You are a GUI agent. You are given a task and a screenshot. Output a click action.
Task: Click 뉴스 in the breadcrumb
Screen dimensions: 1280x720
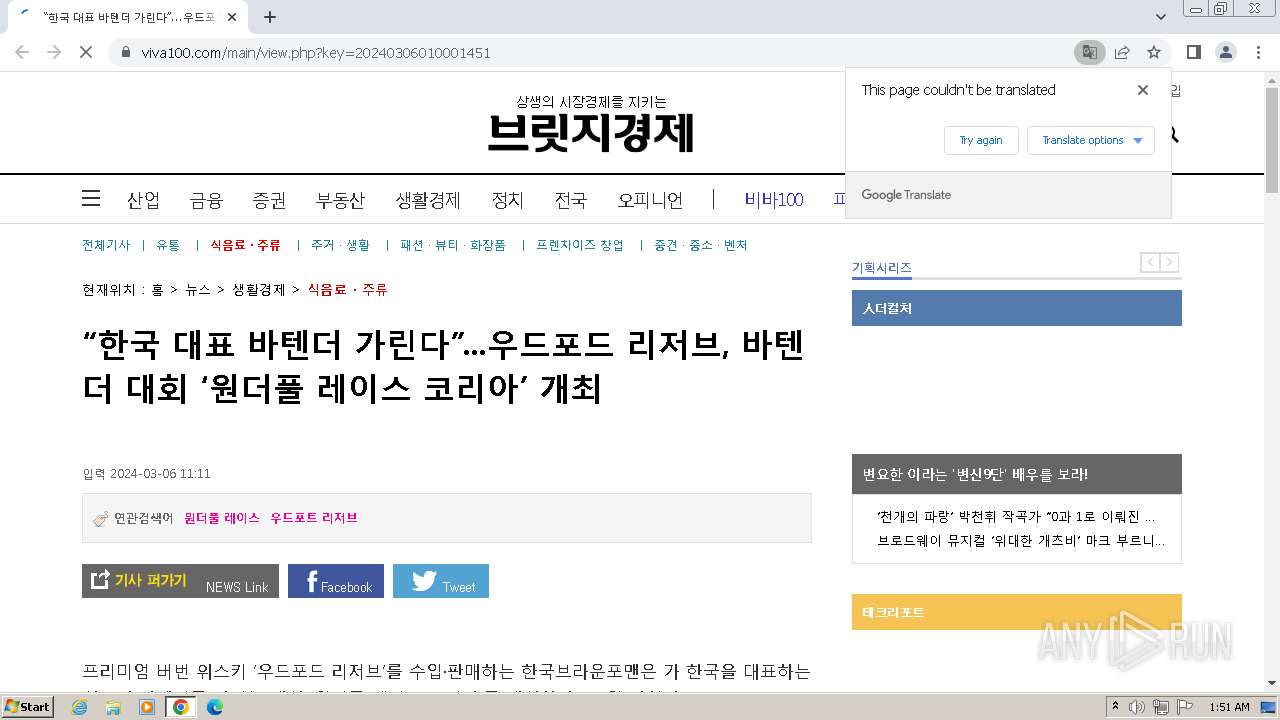click(x=198, y=290)
